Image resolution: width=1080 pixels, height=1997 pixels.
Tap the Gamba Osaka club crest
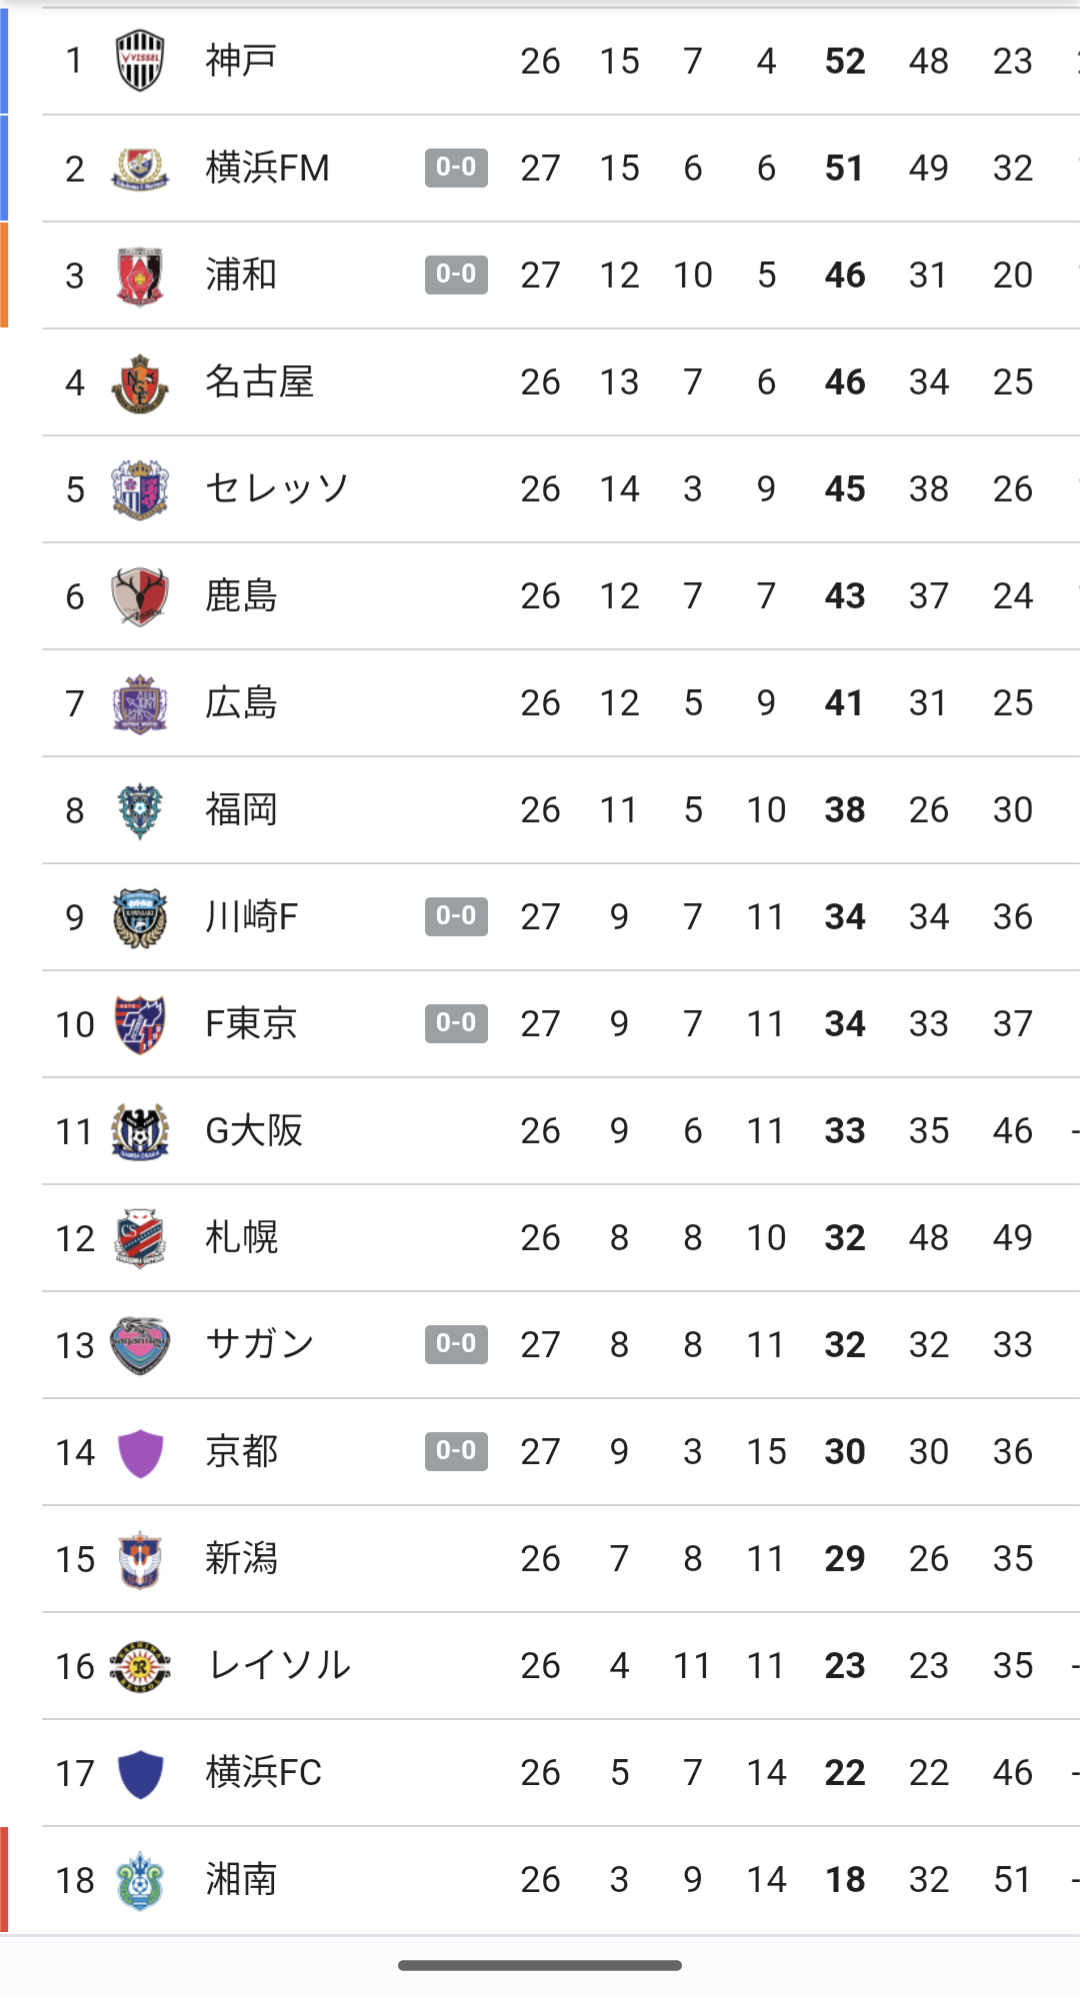pyautogui.click(x=140, y=1131)
